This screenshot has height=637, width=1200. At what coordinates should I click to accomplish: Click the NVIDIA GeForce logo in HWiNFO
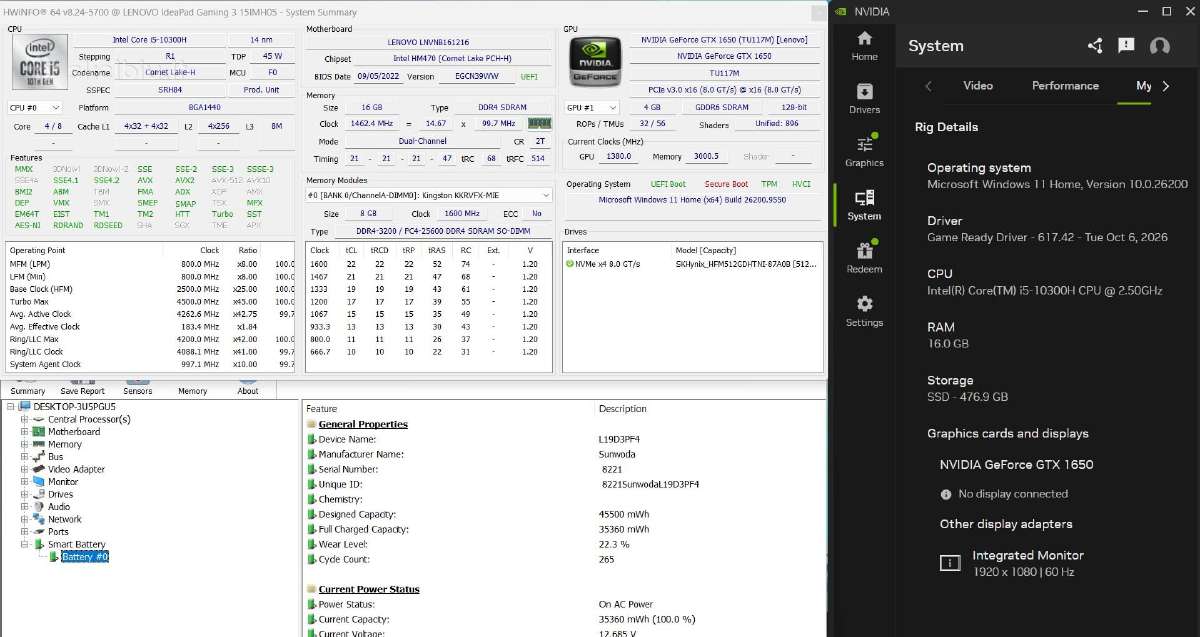pos(593,60)
